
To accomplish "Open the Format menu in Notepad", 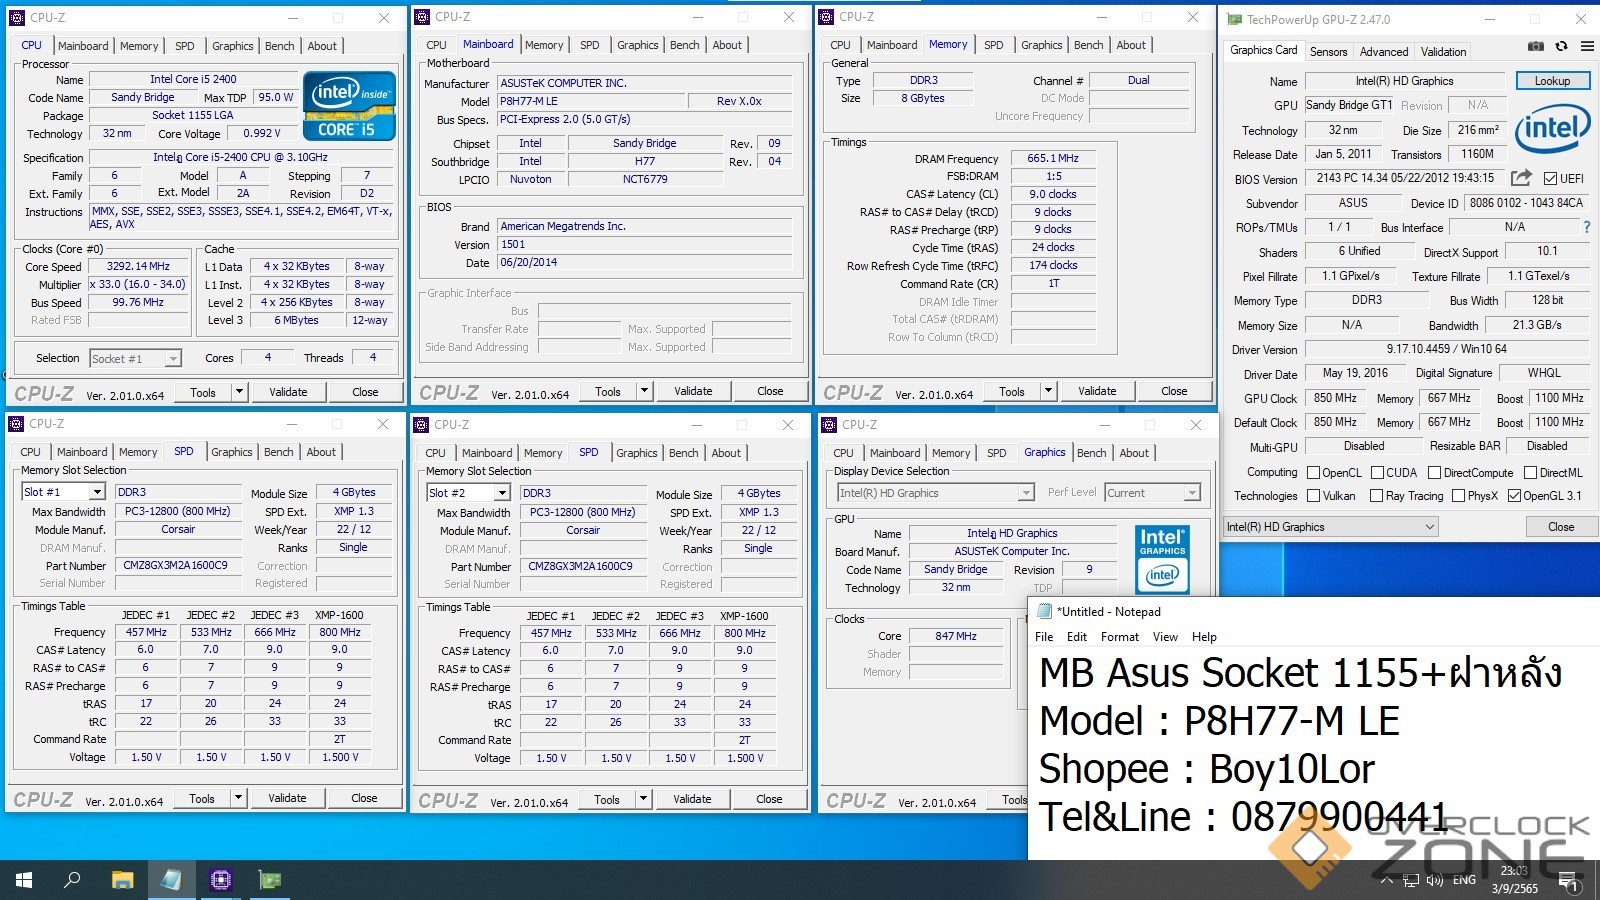I will 1119,637.
